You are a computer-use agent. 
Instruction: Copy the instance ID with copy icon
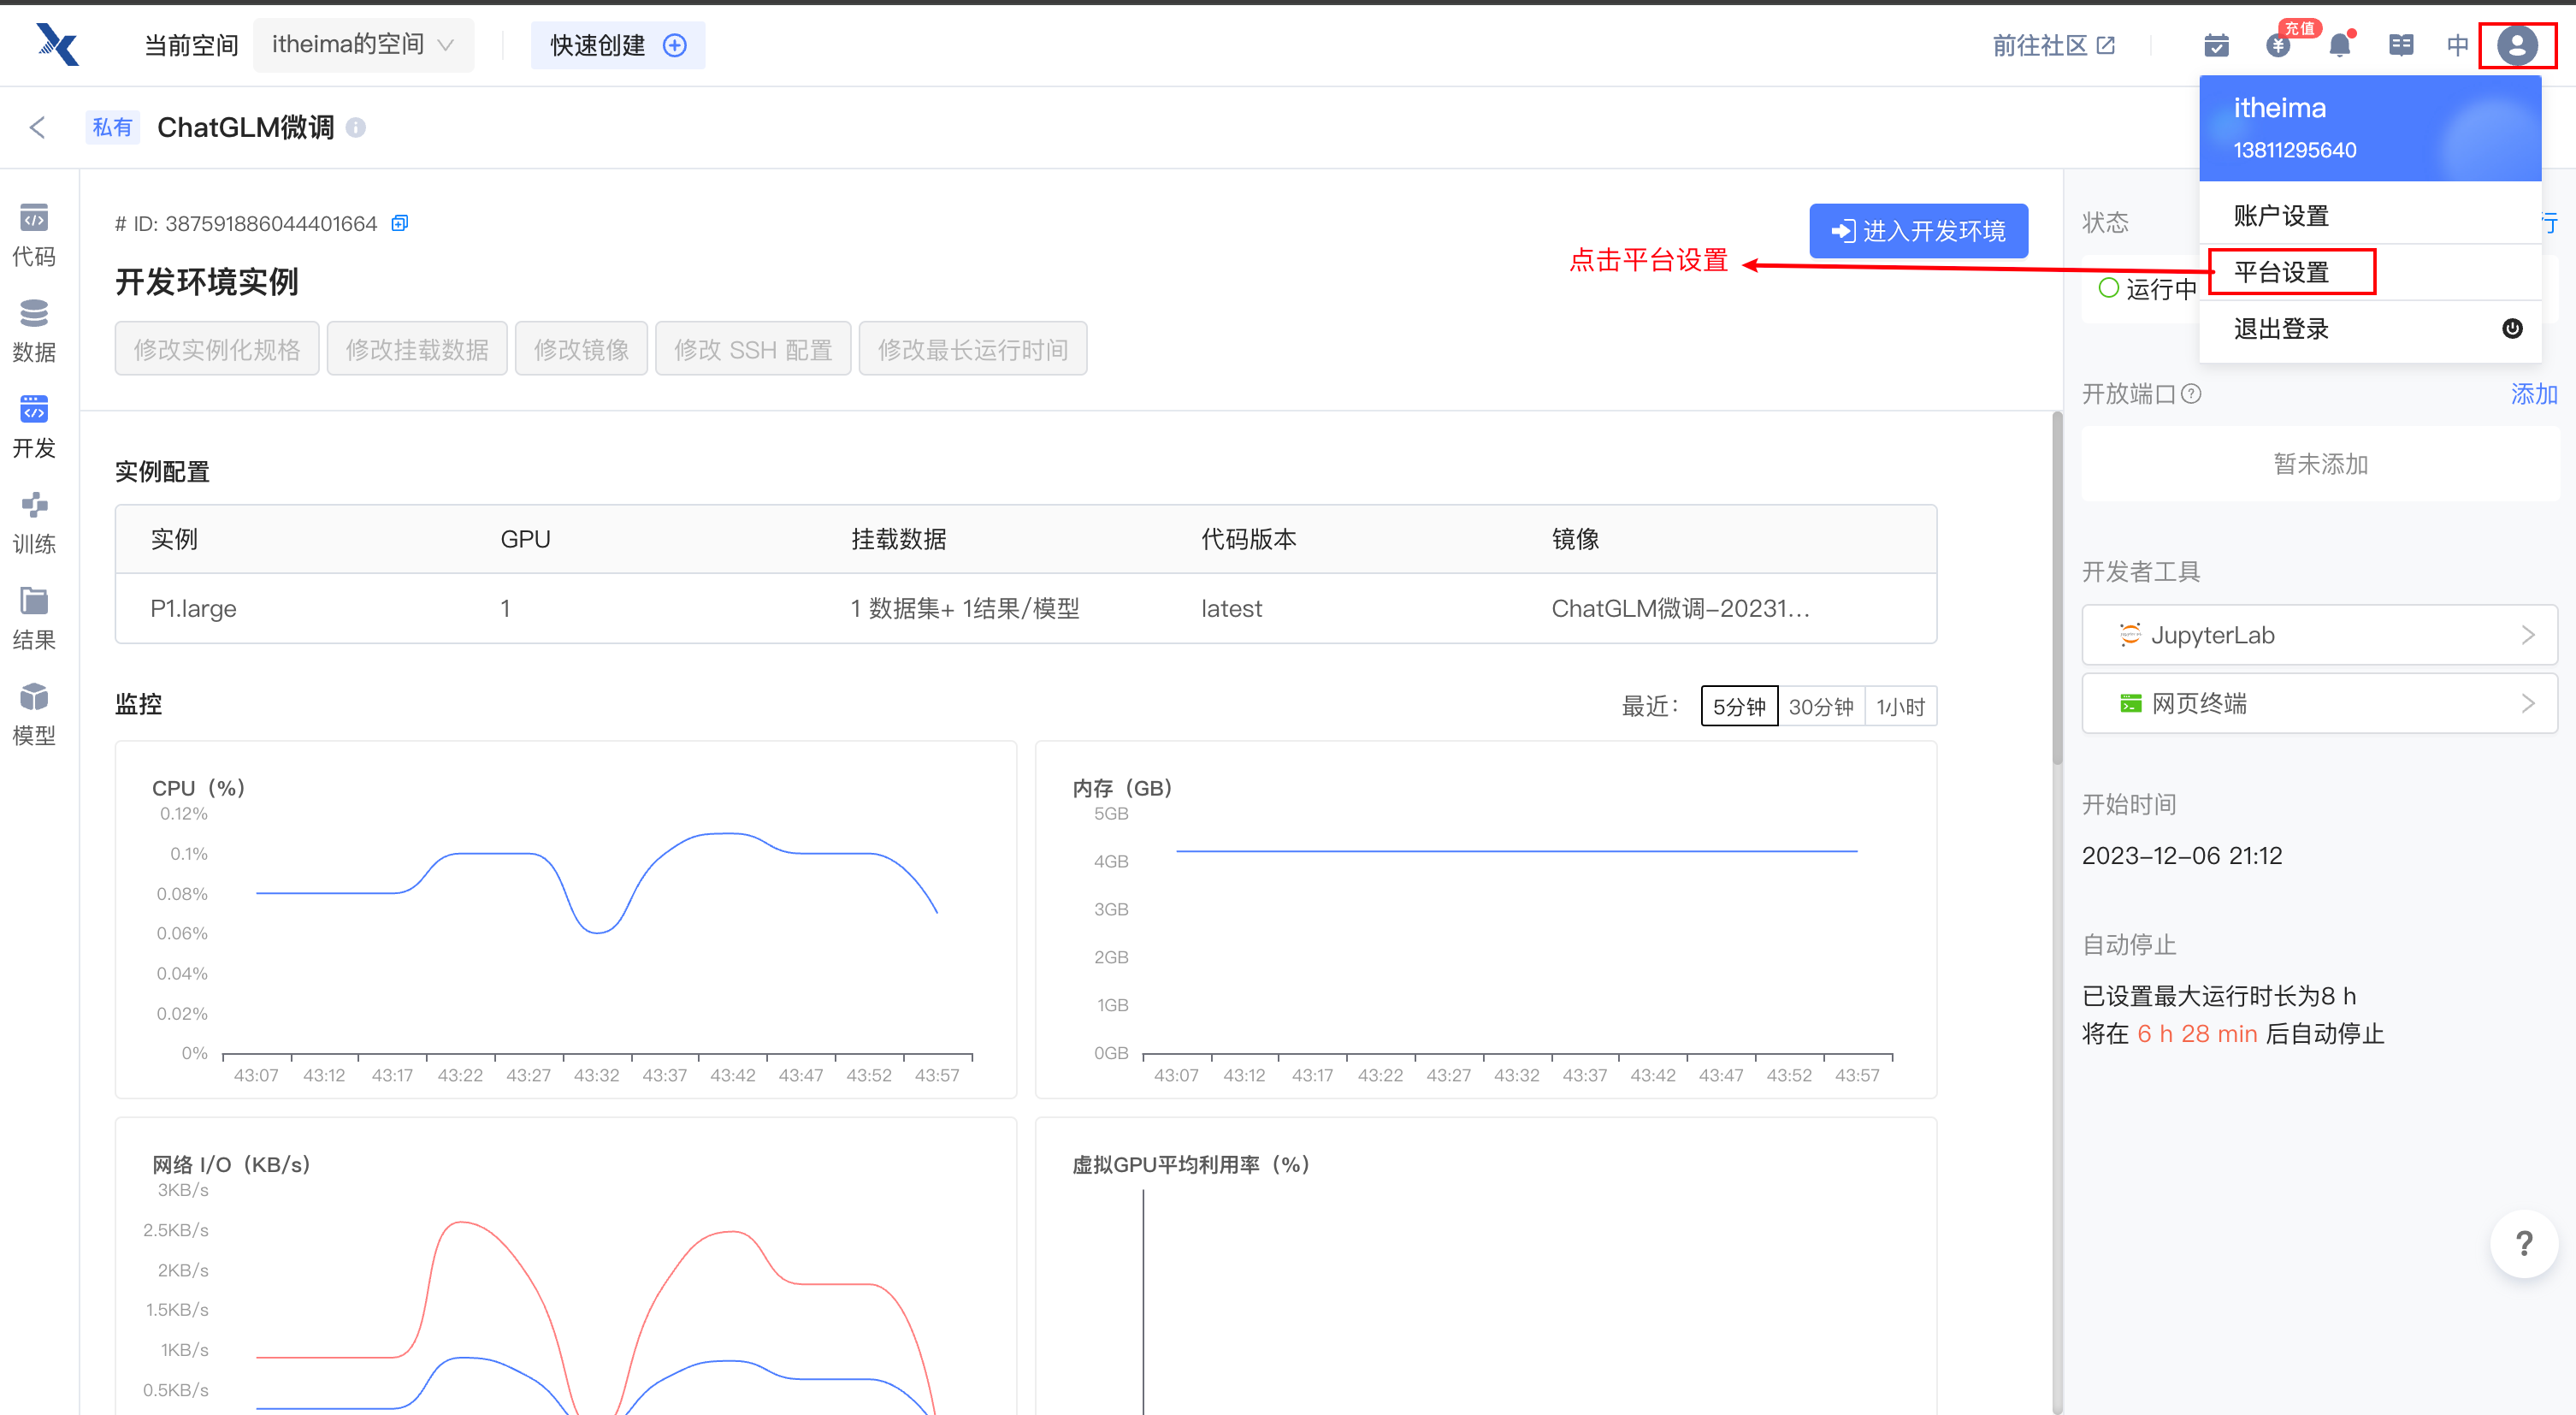pos(399,223)
